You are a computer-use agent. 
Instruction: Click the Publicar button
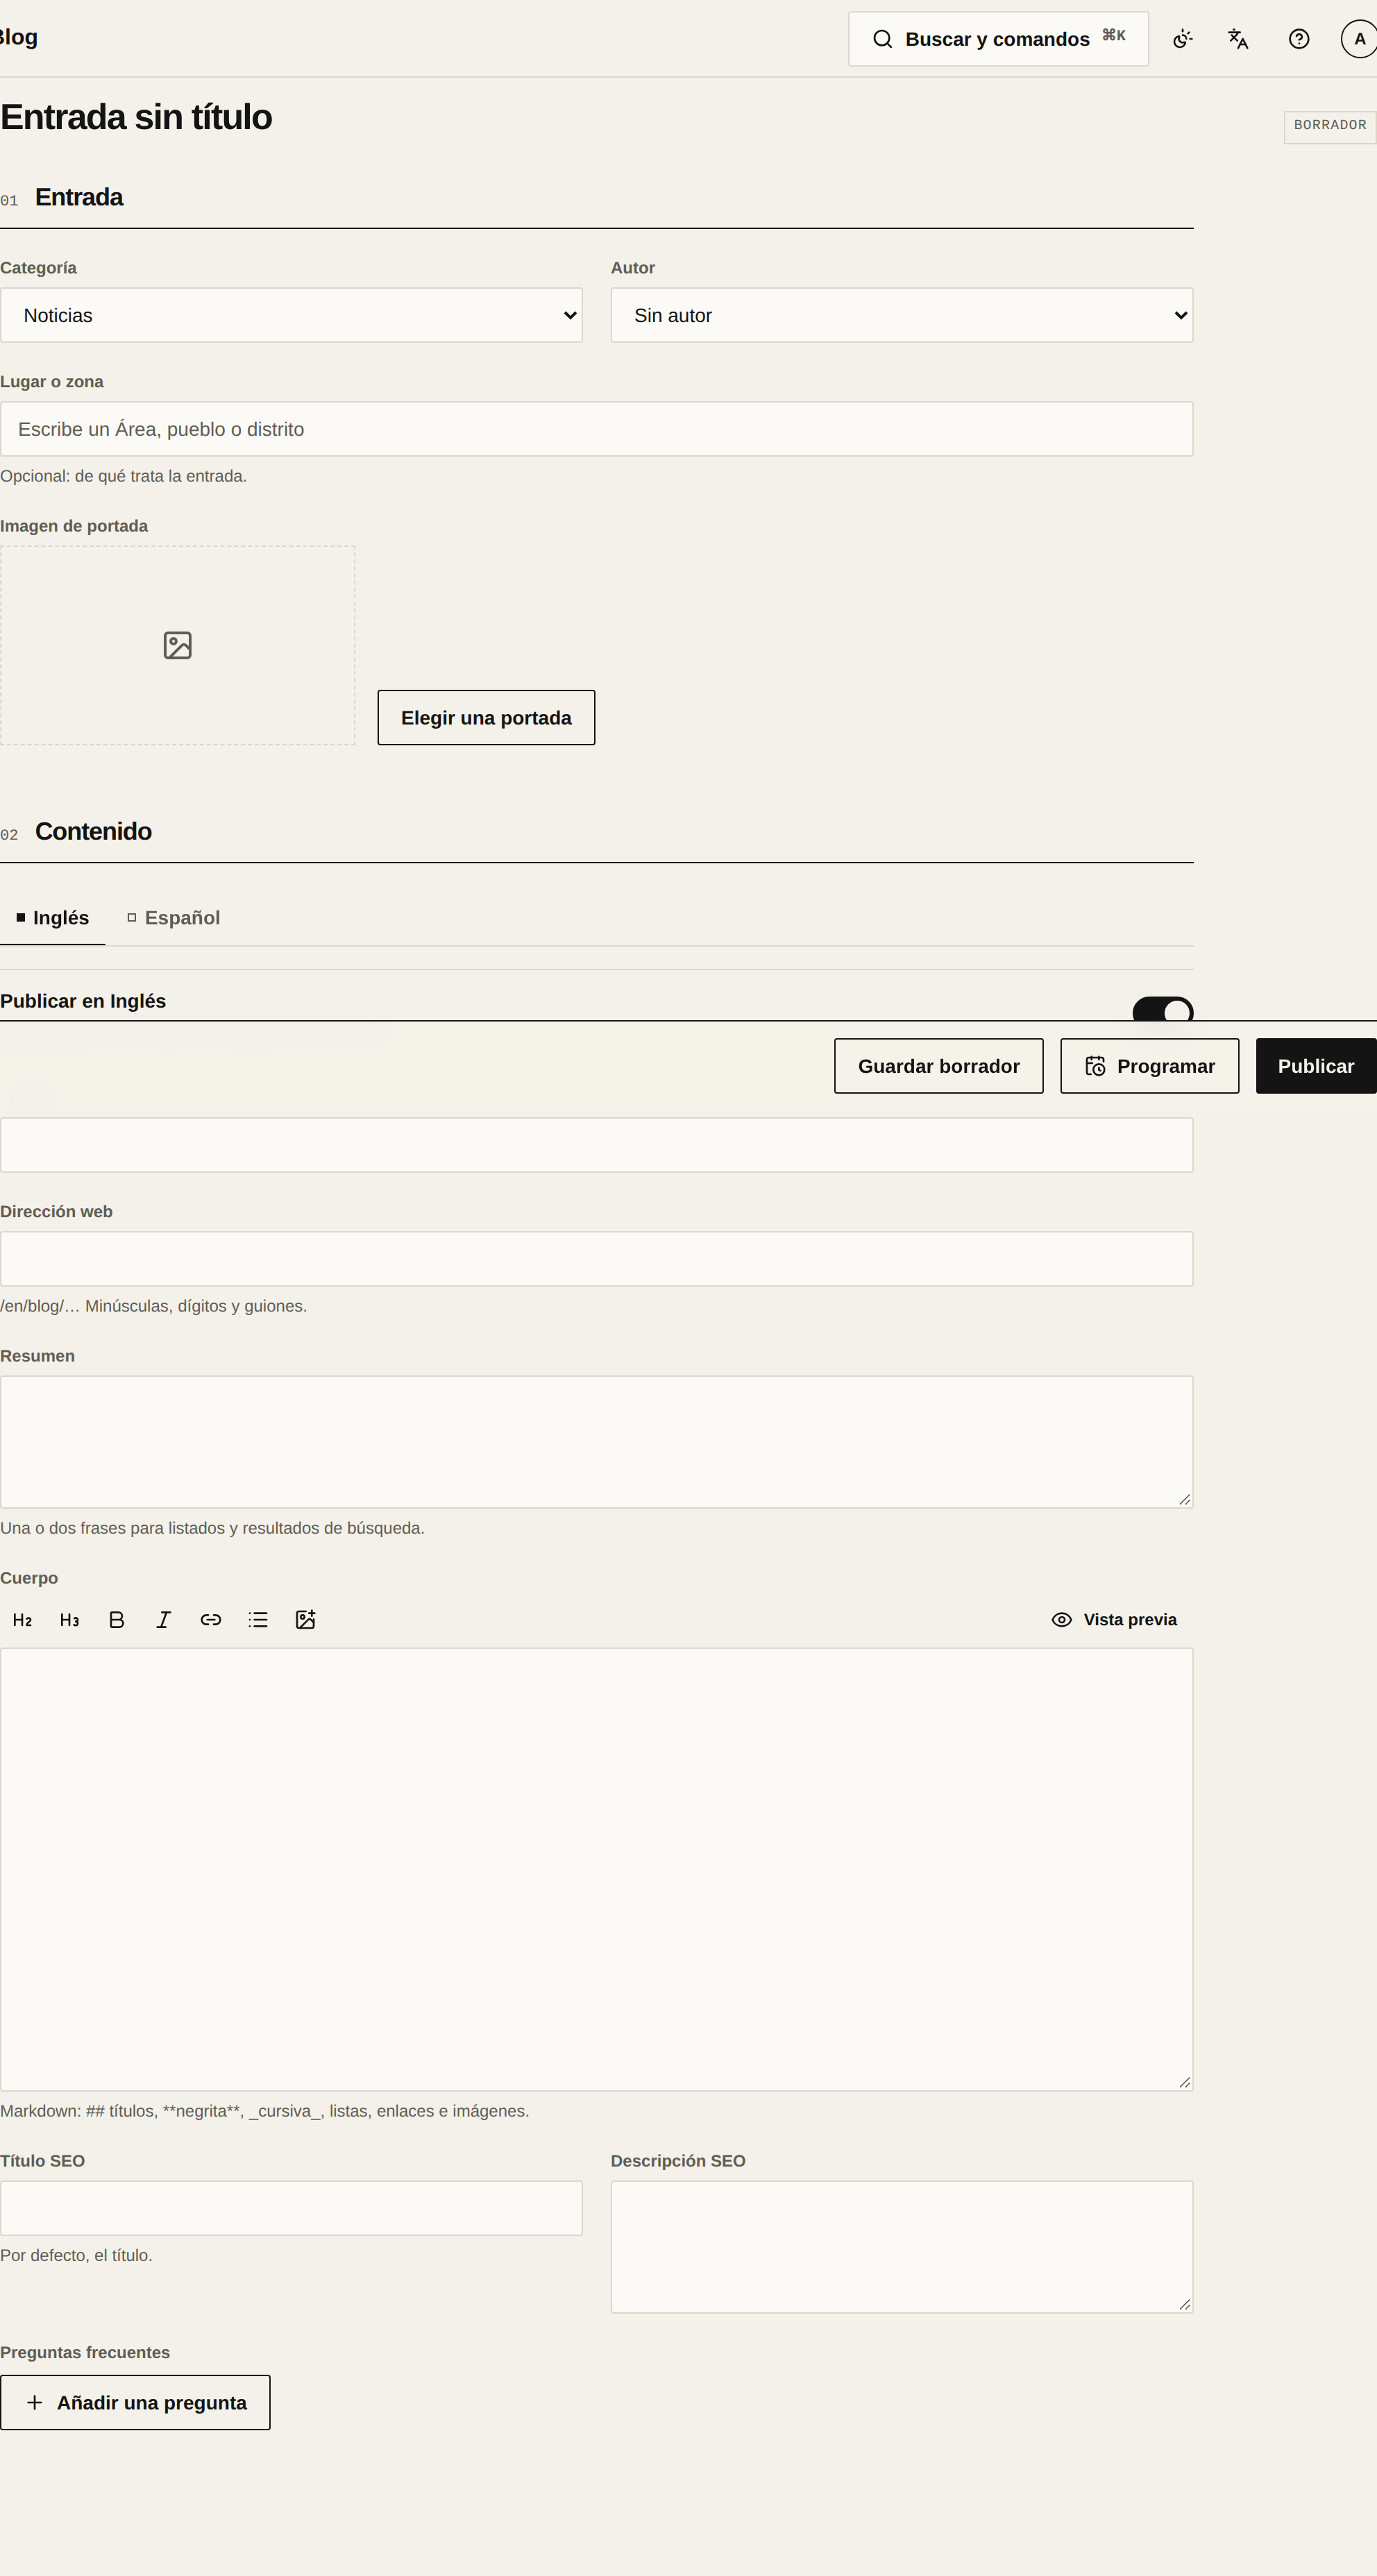pos(1316,1066)
